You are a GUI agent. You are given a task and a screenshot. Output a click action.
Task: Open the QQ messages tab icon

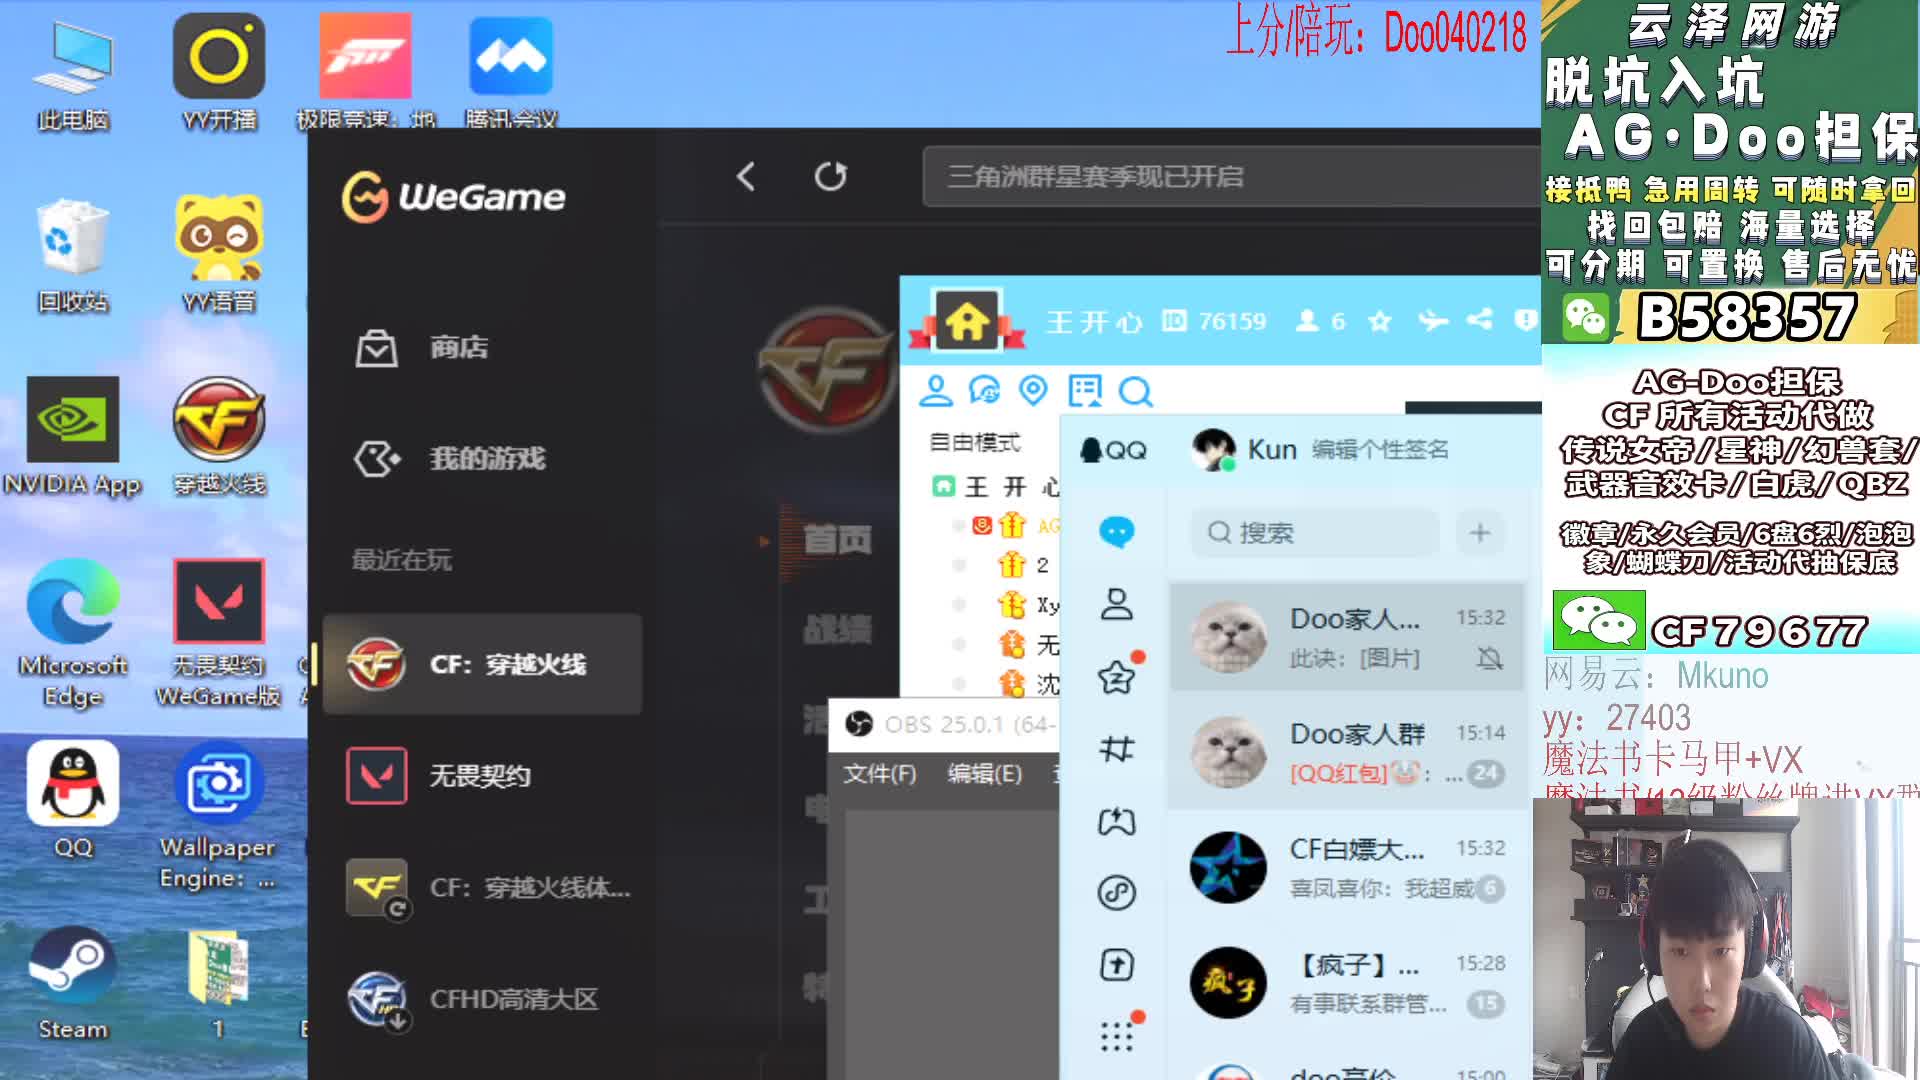1117,531
